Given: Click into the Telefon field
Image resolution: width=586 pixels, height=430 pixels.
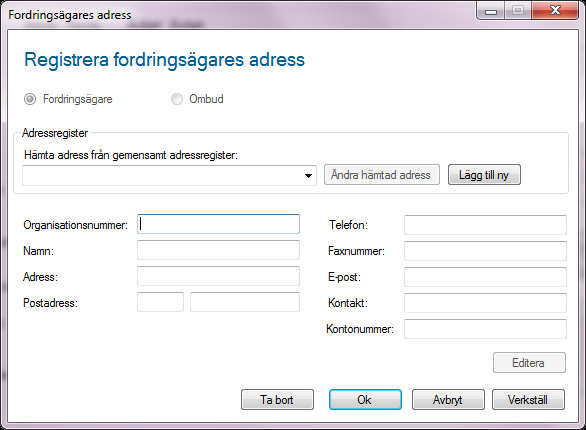Looking at the screenshot, I should (x=485, y=225).
